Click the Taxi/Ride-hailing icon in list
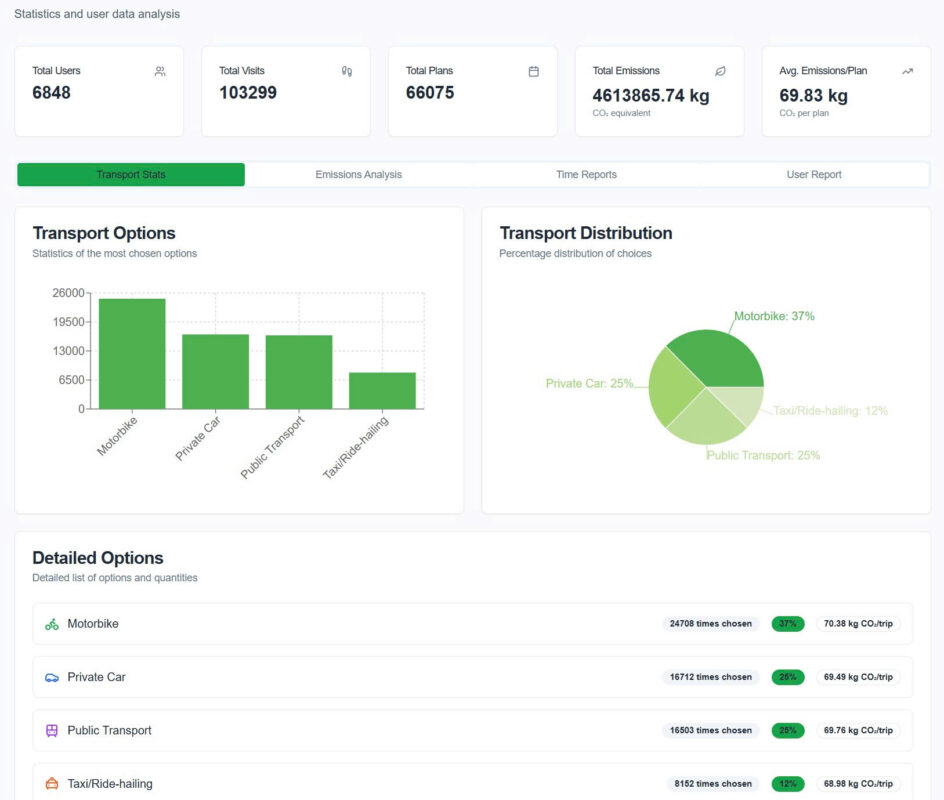Viewport: 944px width, 800px height. coord(52,784)
